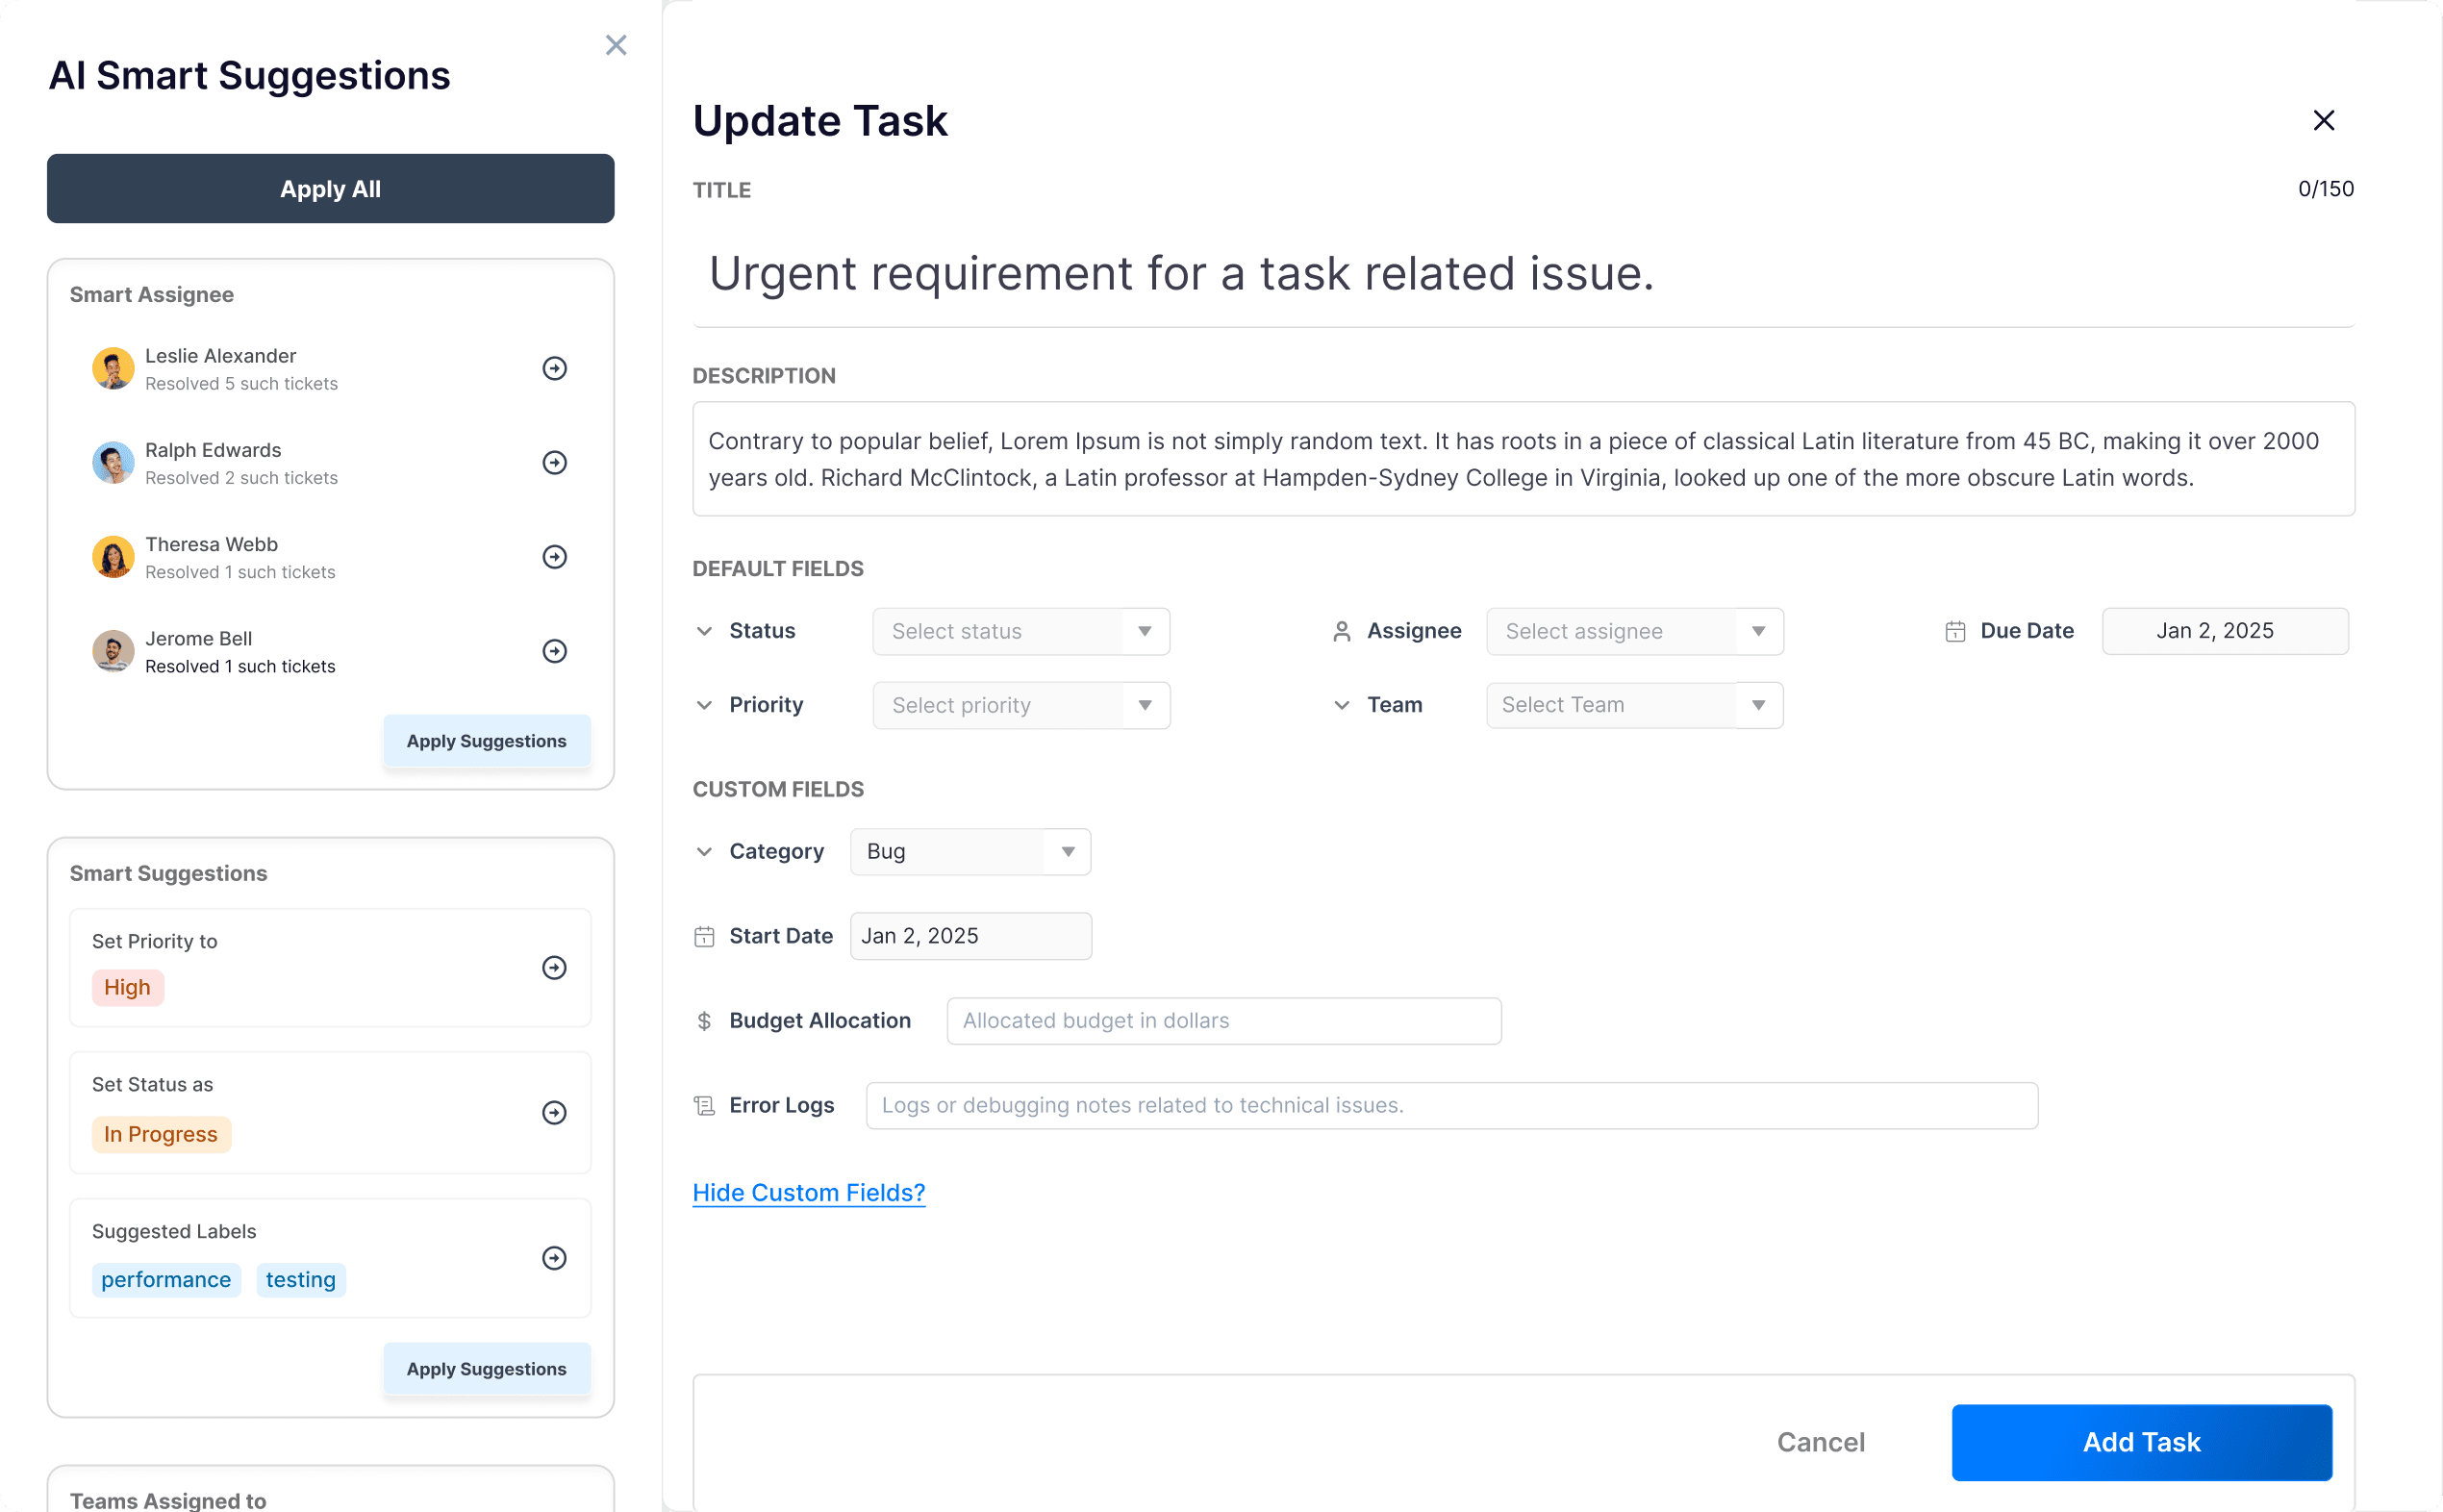Screen dimensions: 2443x1512
Task: Close the AI Smart Suggestions panel
Action: point(616,45)
